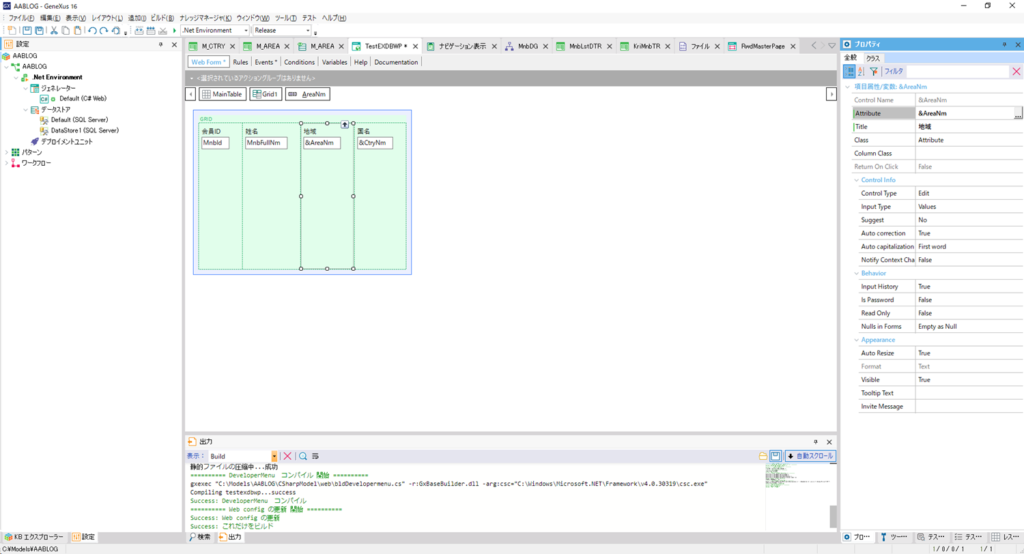Switch to 検索 tab in bottom panel
1024x554 pixels.
click(200, 537)
